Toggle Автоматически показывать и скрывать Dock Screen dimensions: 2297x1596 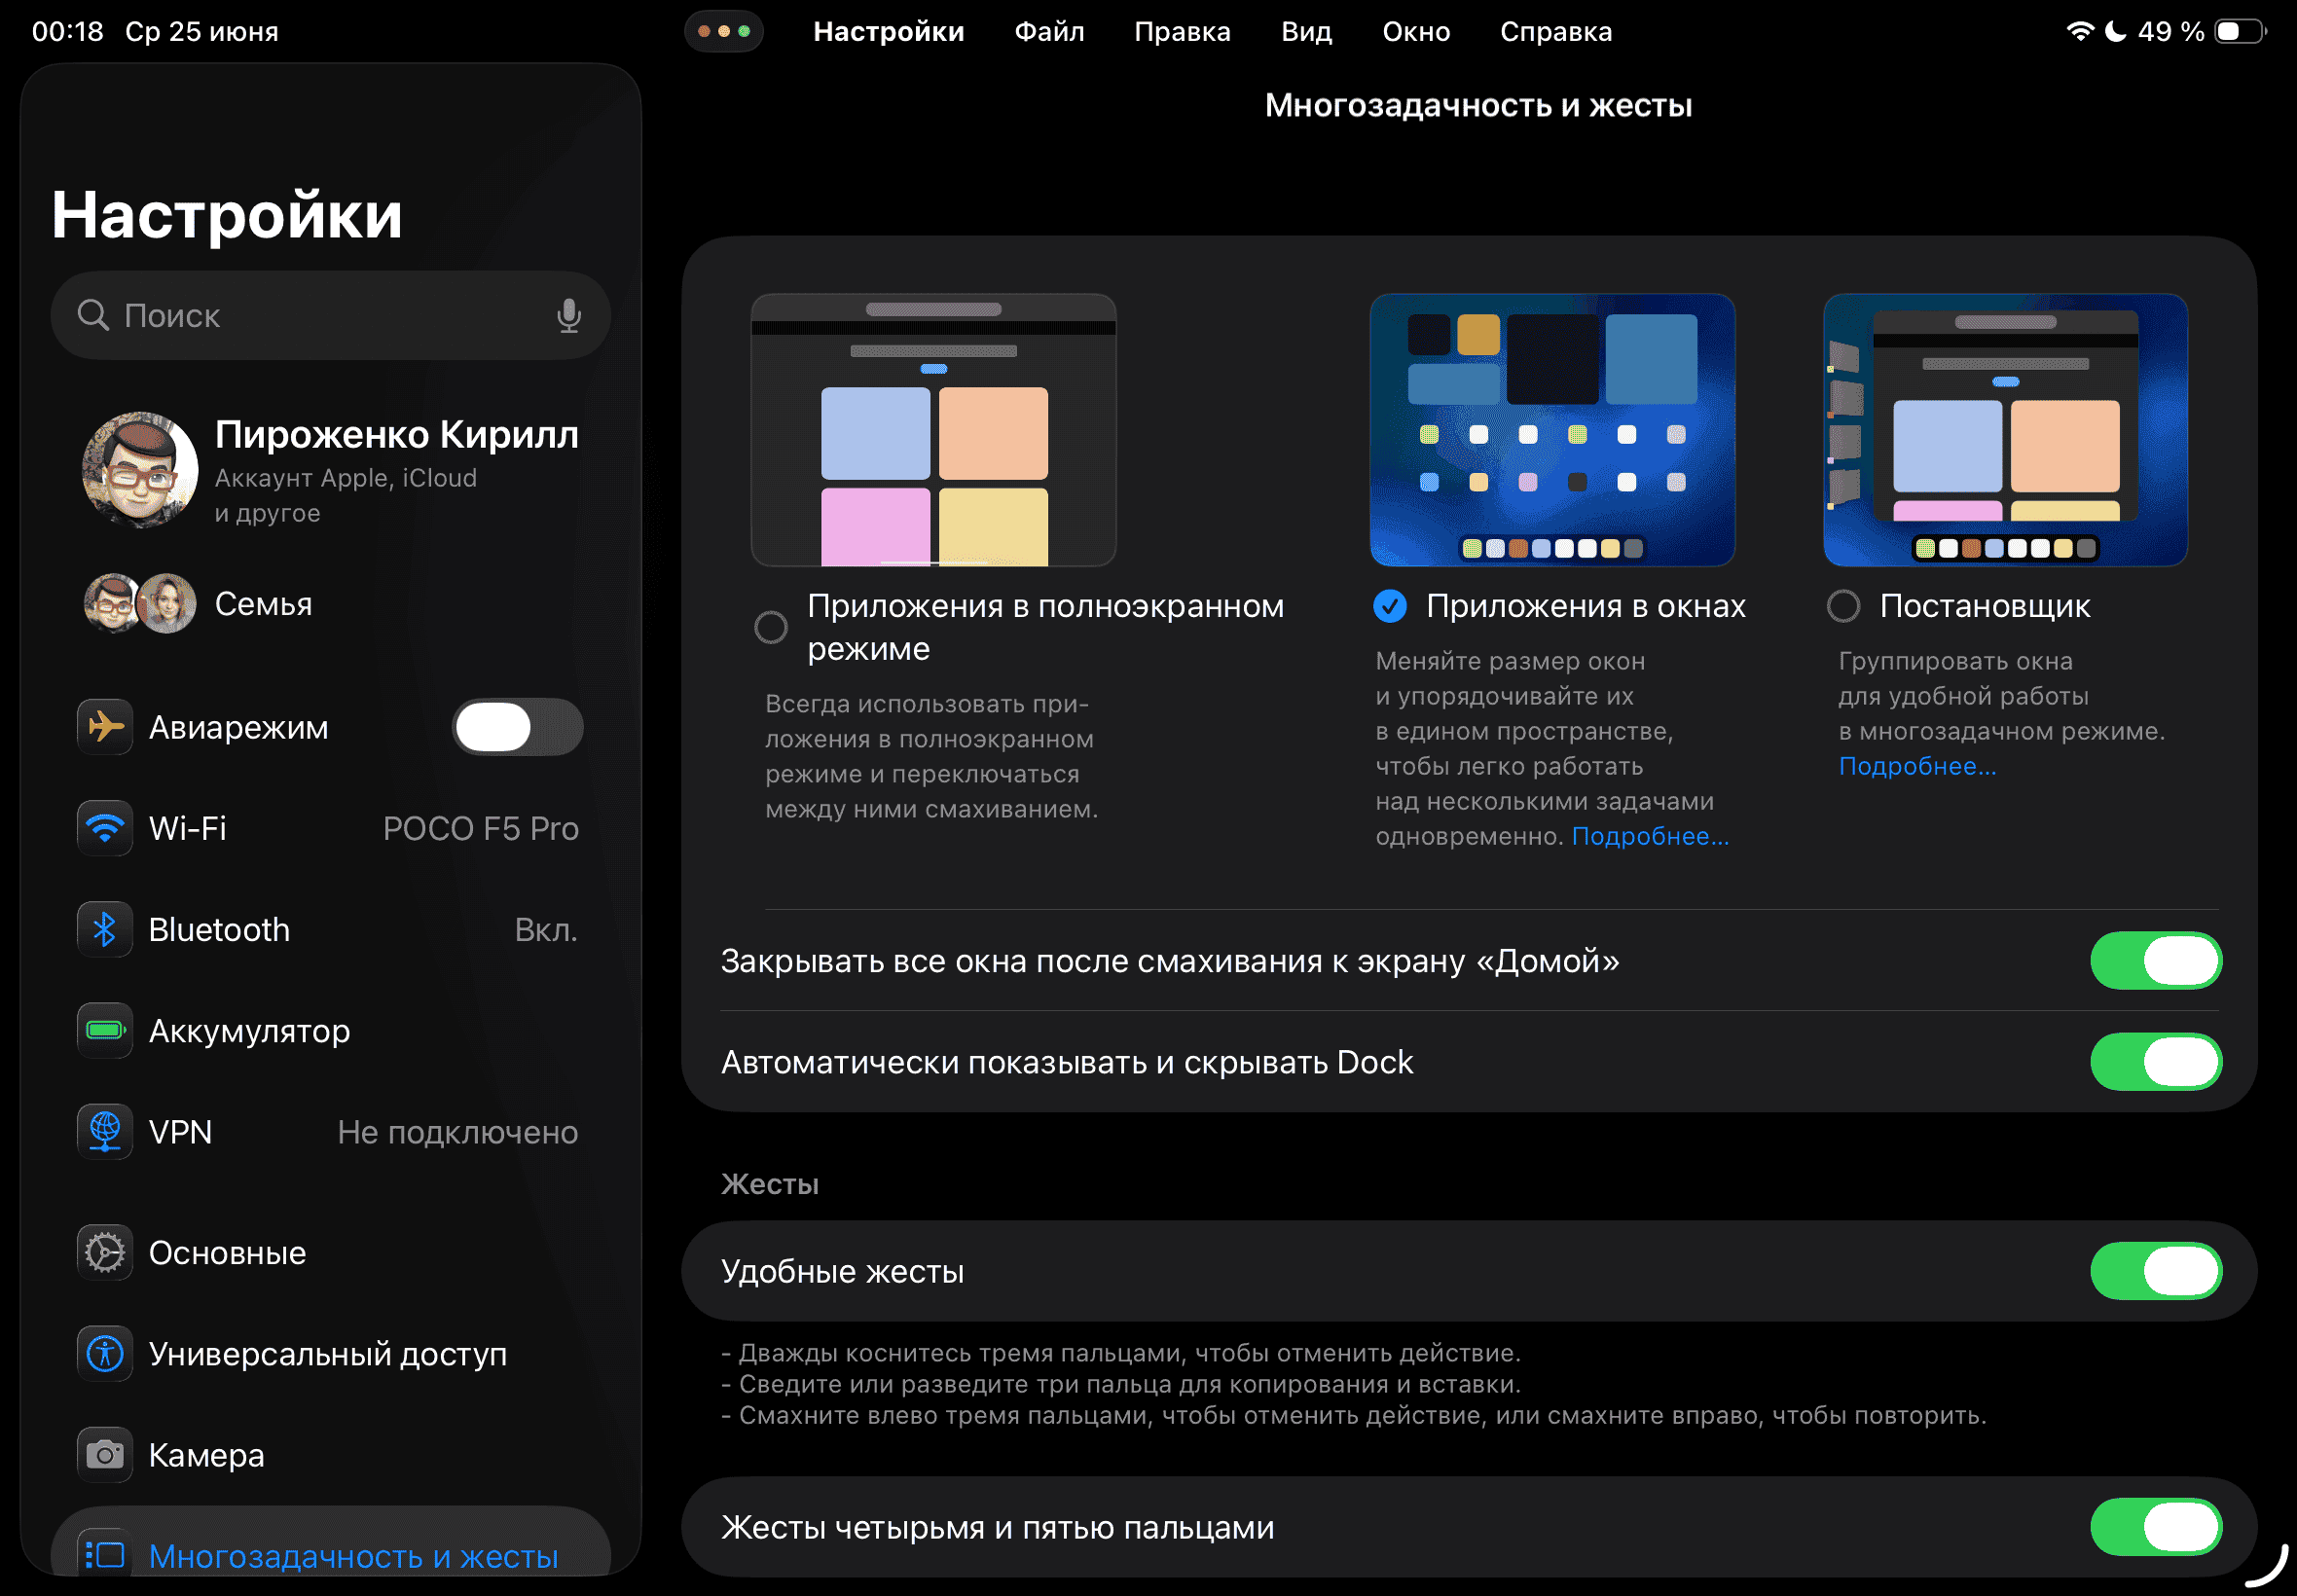[x=2156, y=1062]
